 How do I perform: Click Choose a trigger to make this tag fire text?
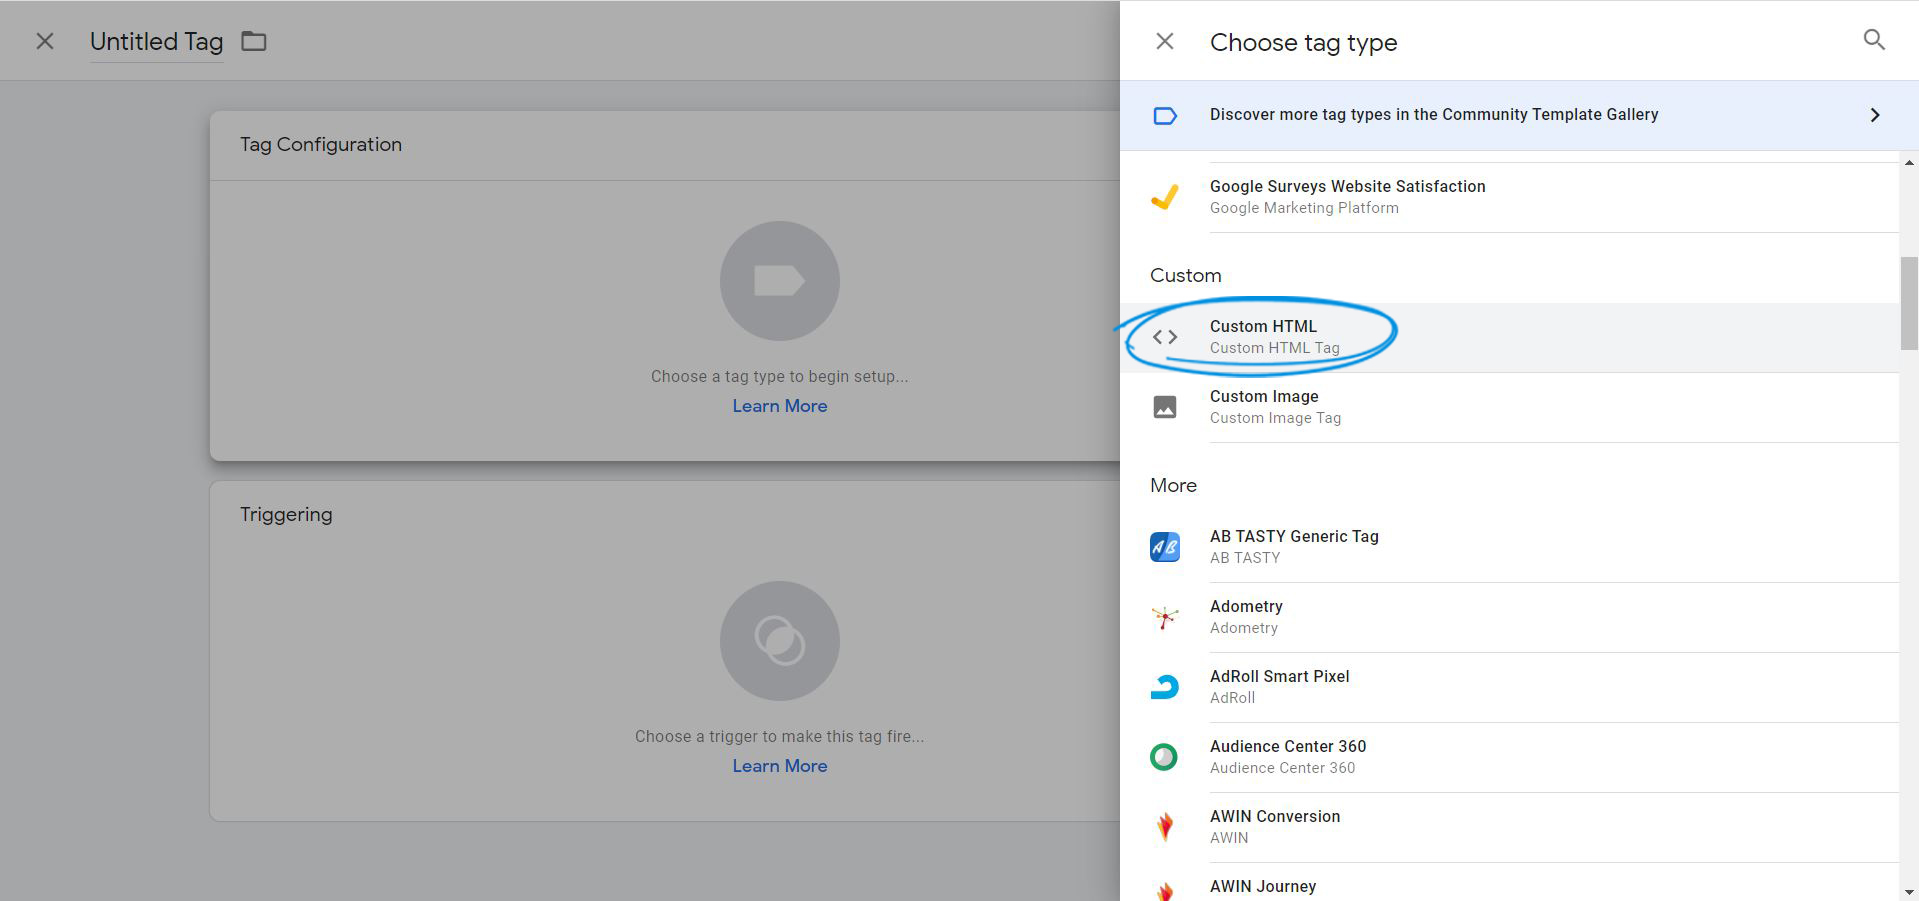(780, 737)
